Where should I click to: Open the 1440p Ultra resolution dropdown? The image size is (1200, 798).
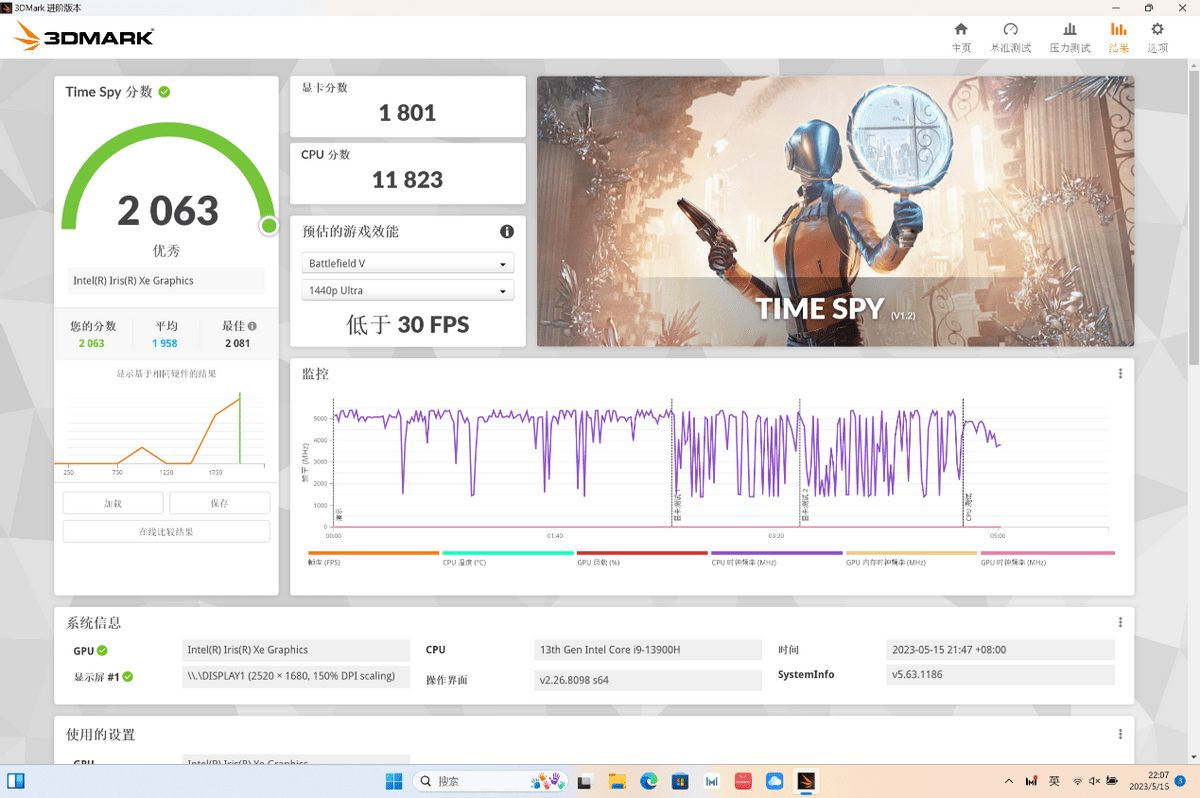(408, 290)
